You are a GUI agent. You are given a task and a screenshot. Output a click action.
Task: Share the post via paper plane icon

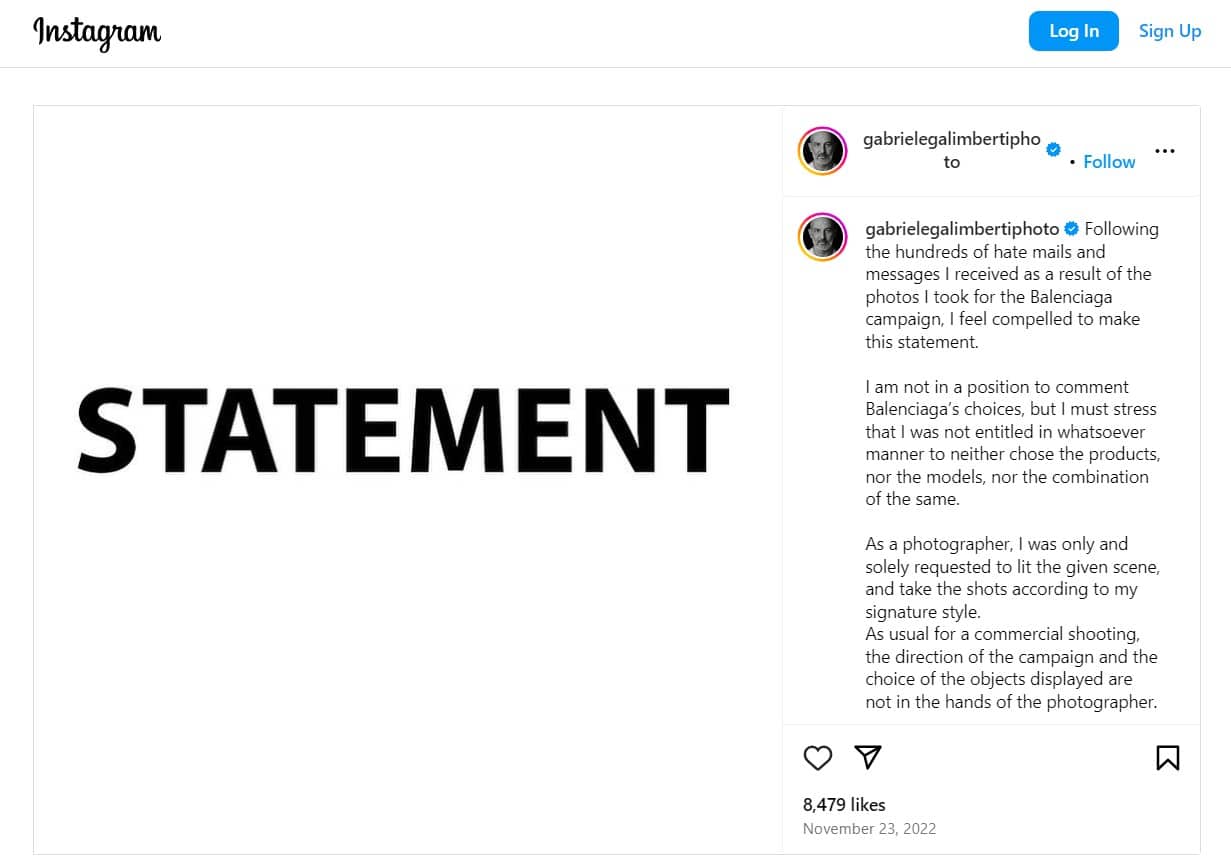click(x=868, y=757)
